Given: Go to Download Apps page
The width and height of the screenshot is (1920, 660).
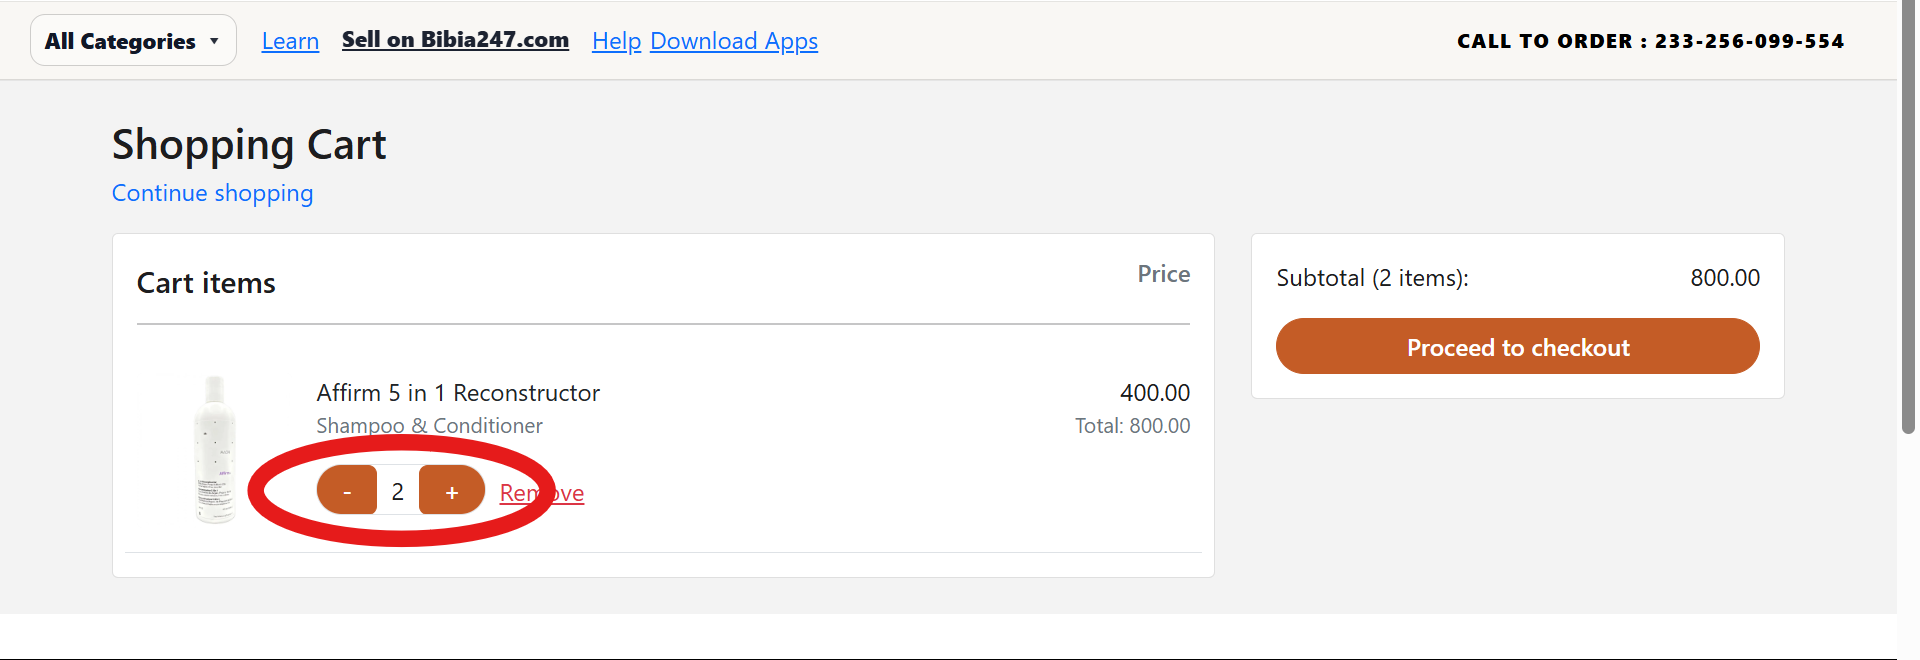Looking at the screenshot, I should [734, 41].
